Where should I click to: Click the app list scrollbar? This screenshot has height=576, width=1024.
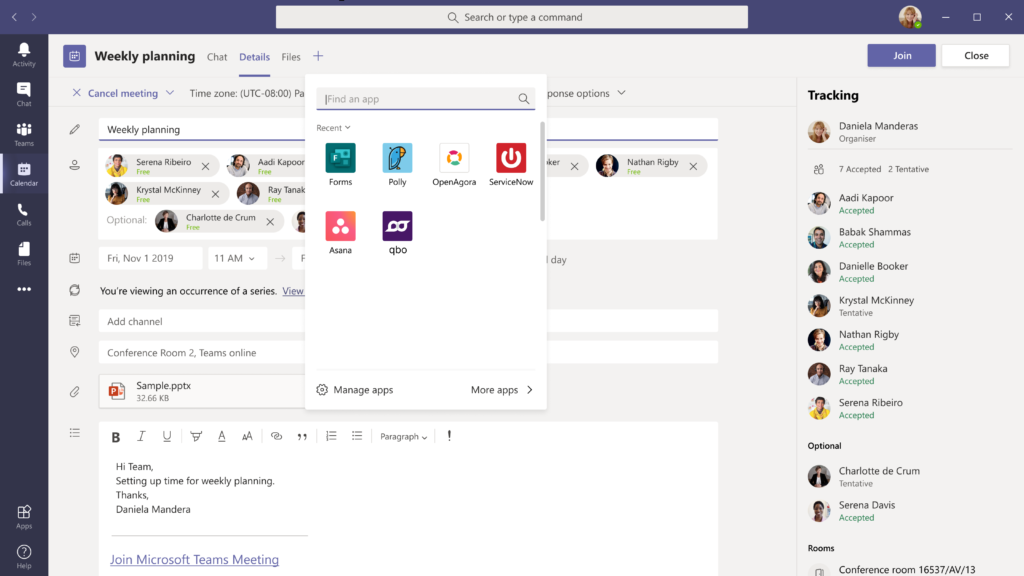543,170
